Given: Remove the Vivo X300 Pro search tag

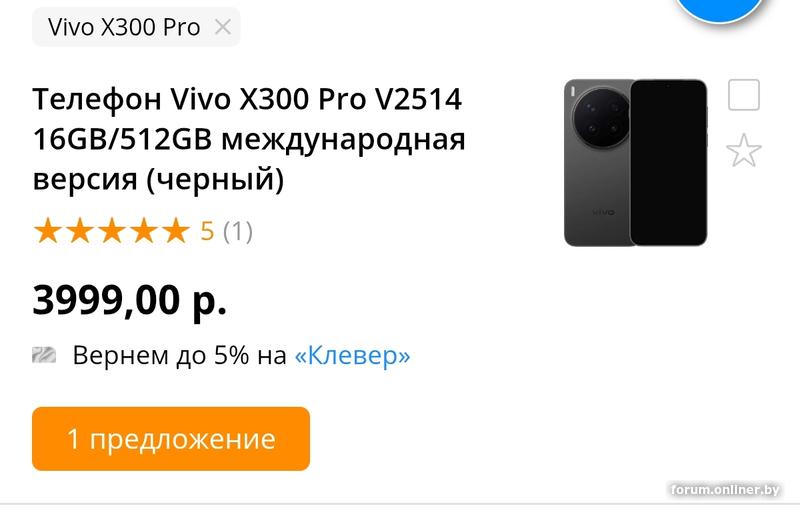Looking at the screenshot, I should point(222,27).
